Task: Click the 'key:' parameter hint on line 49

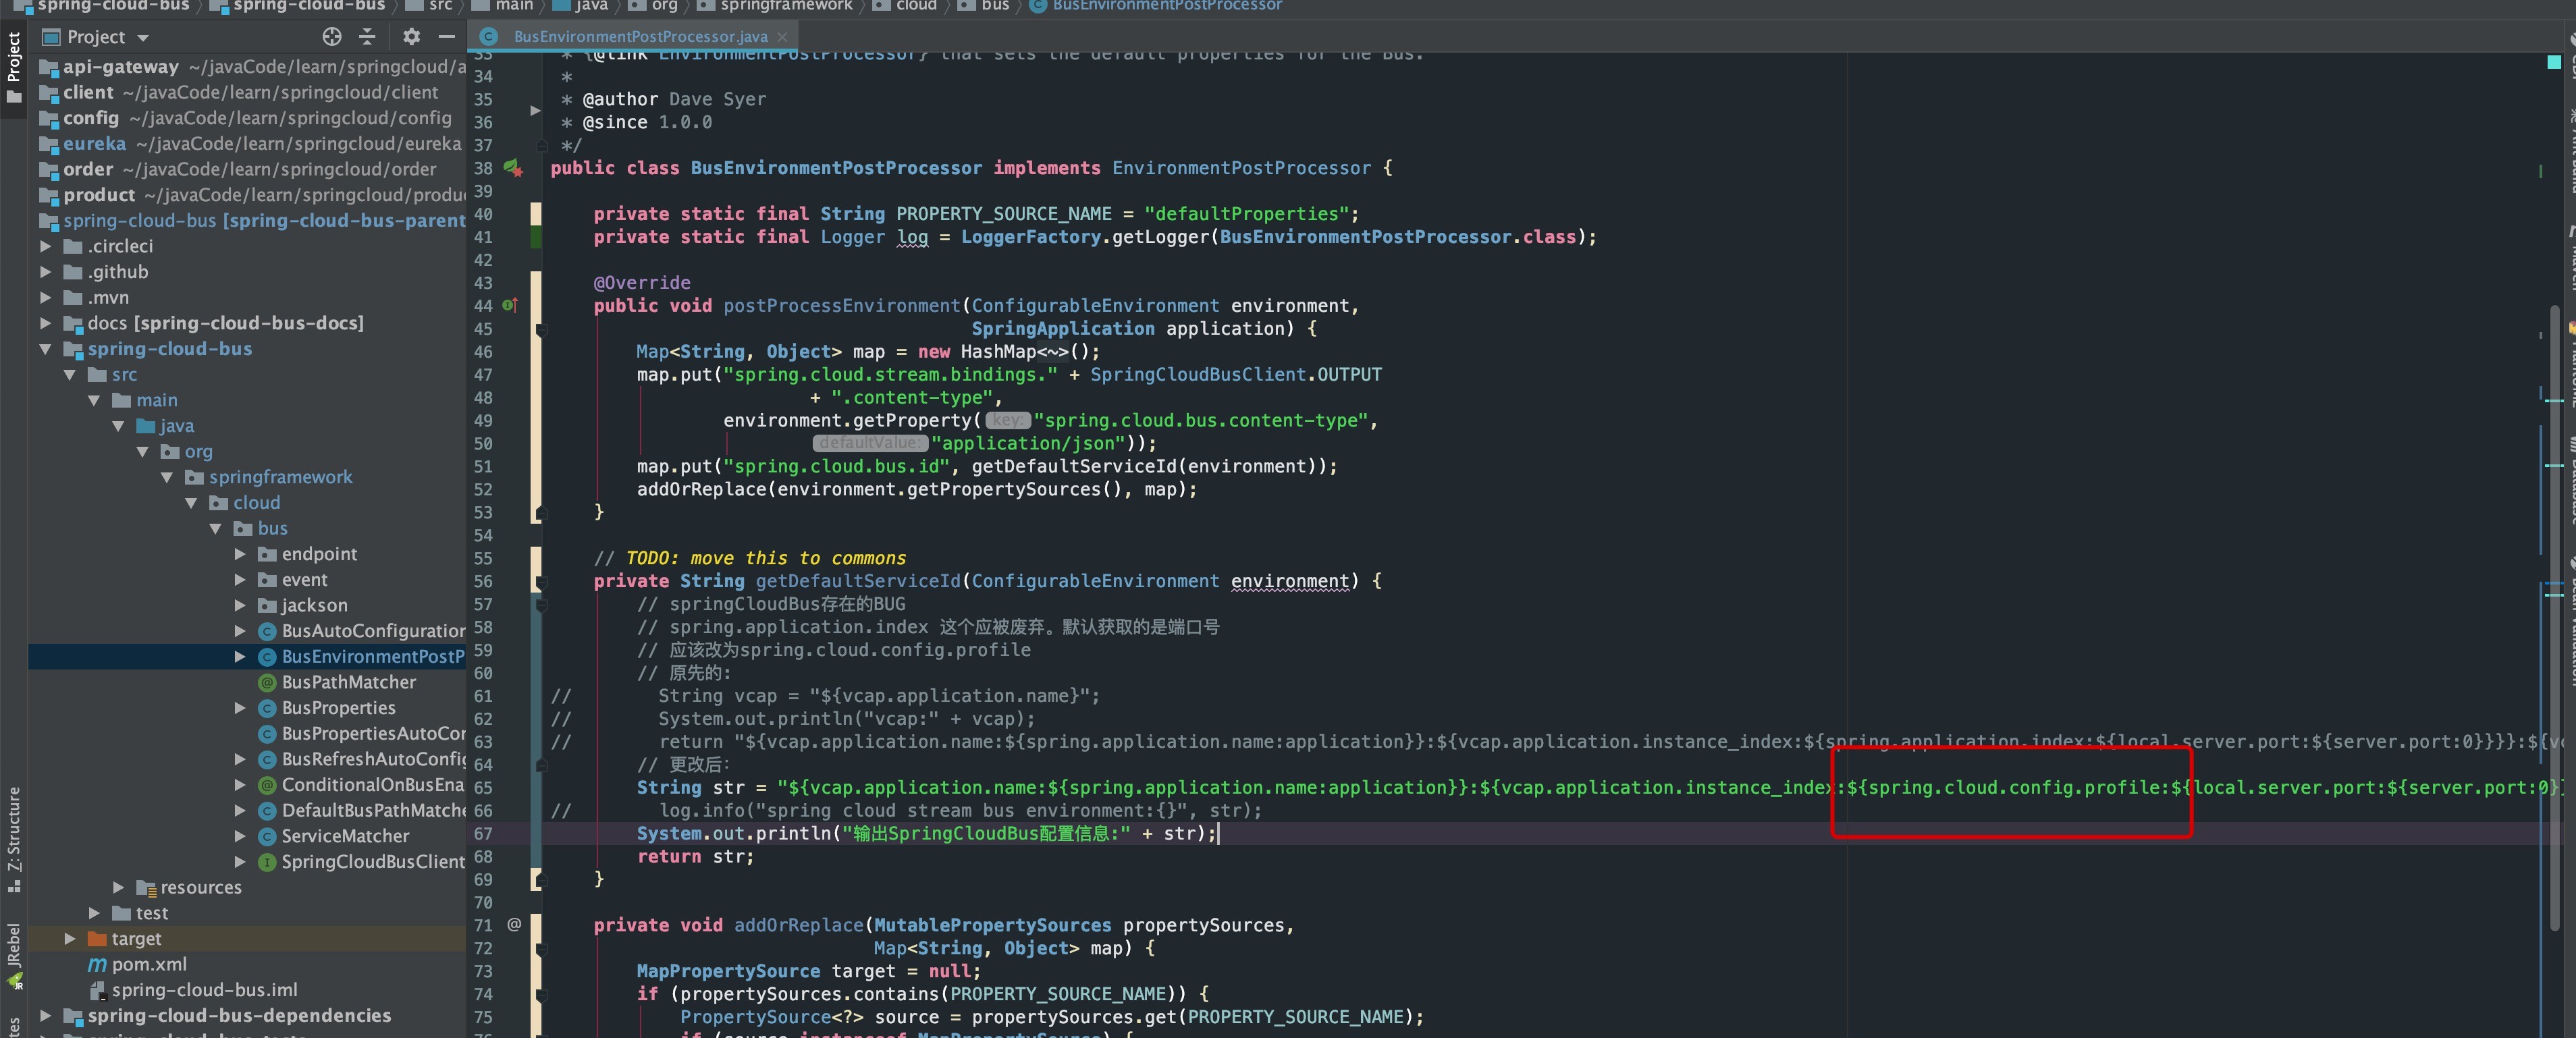Action: click(x=1007, y=421)
